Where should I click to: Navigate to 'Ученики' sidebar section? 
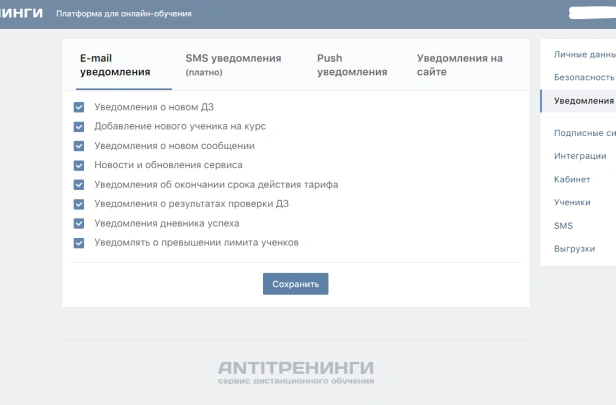(x=572, y=202)
